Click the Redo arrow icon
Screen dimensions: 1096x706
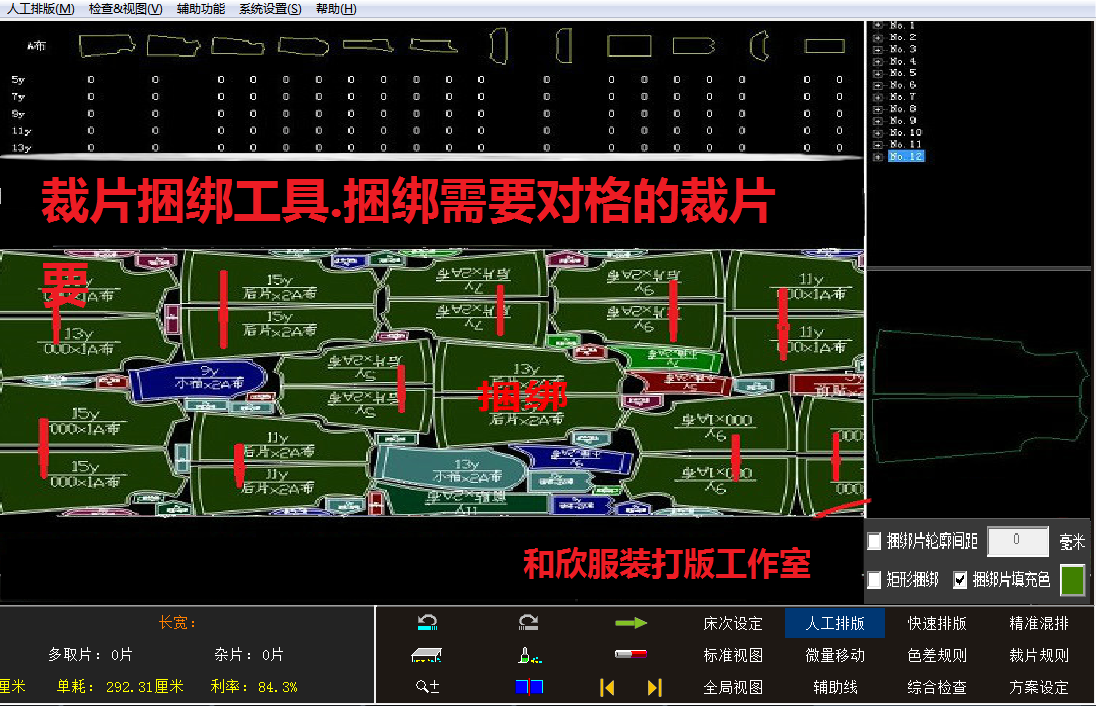click(x=528, y=621)
